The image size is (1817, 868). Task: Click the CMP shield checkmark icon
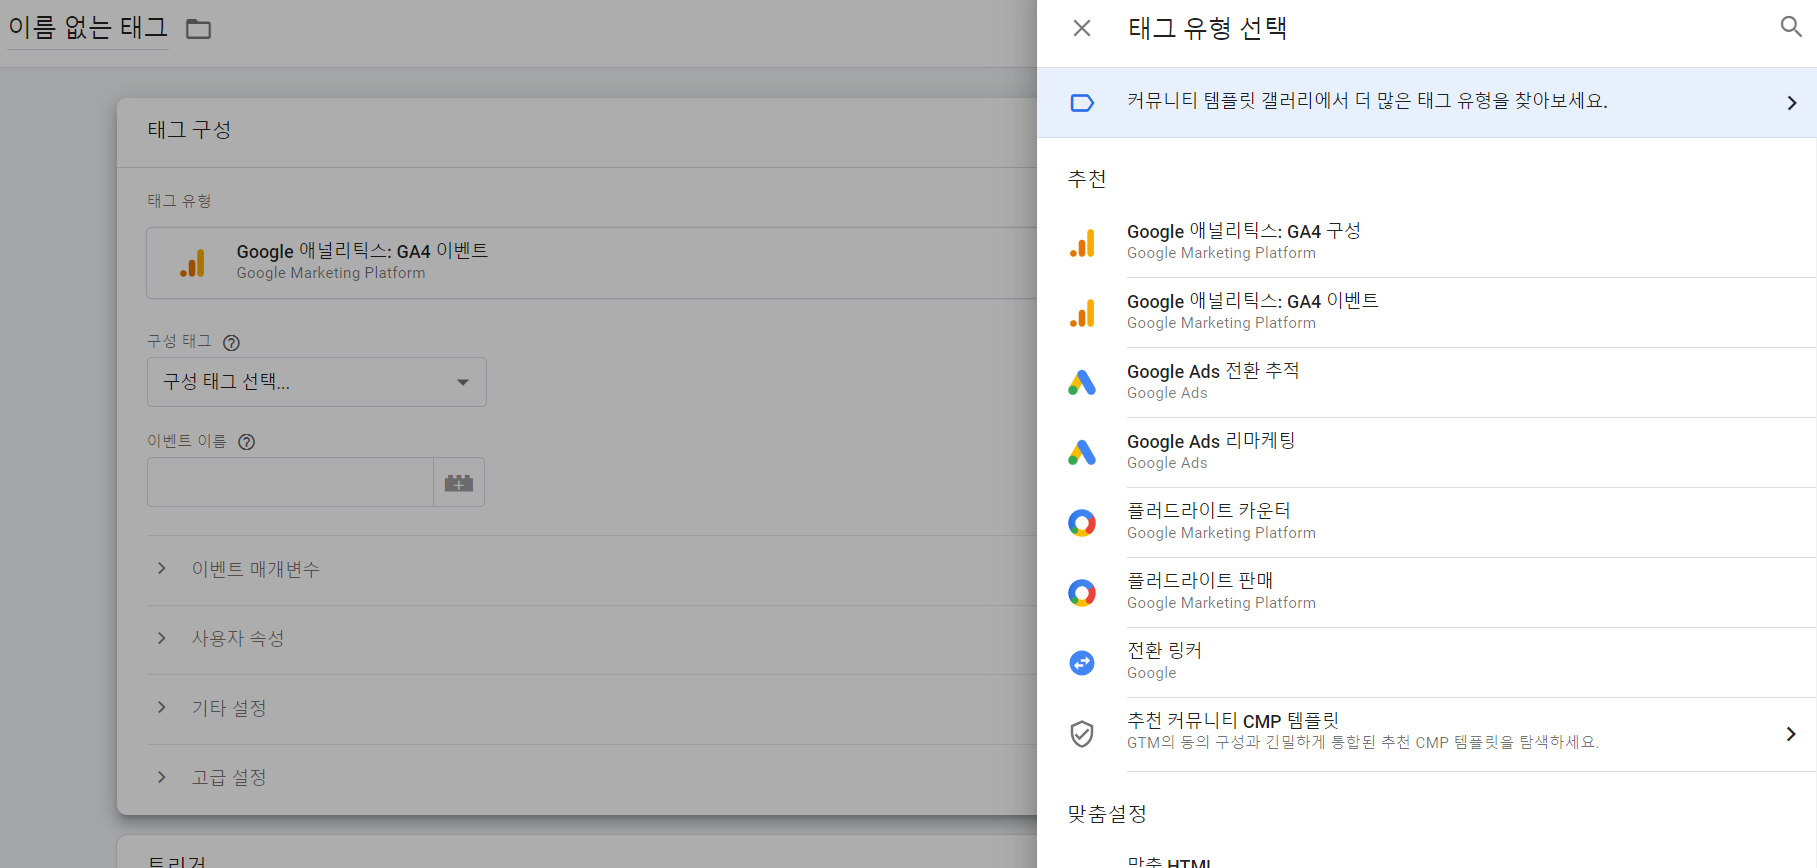pyautogui.click(x=1082, y=734)
